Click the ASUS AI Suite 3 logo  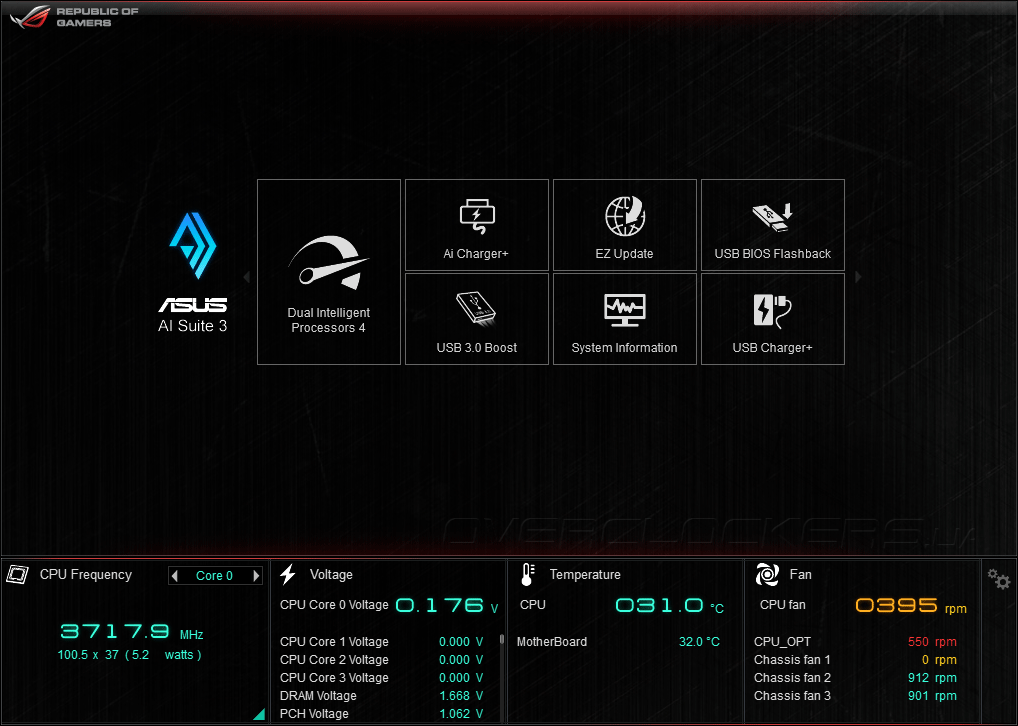[x=193, y=273]
